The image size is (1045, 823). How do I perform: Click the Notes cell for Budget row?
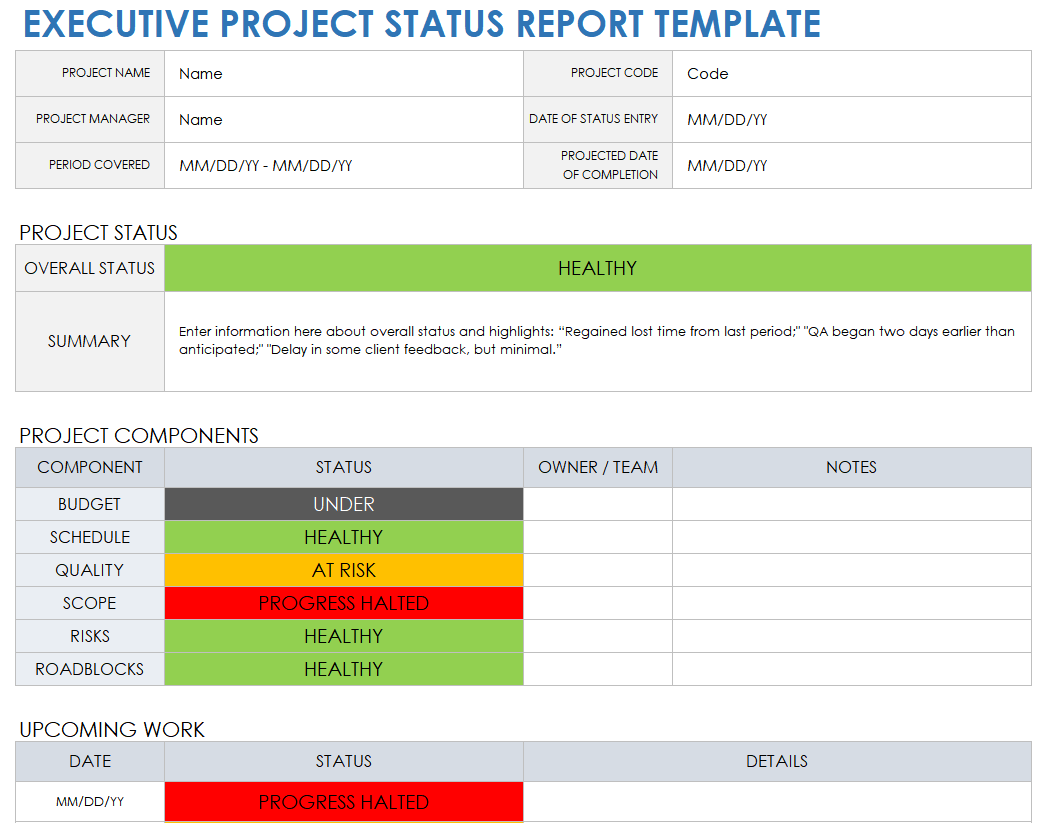pos(851,504)
